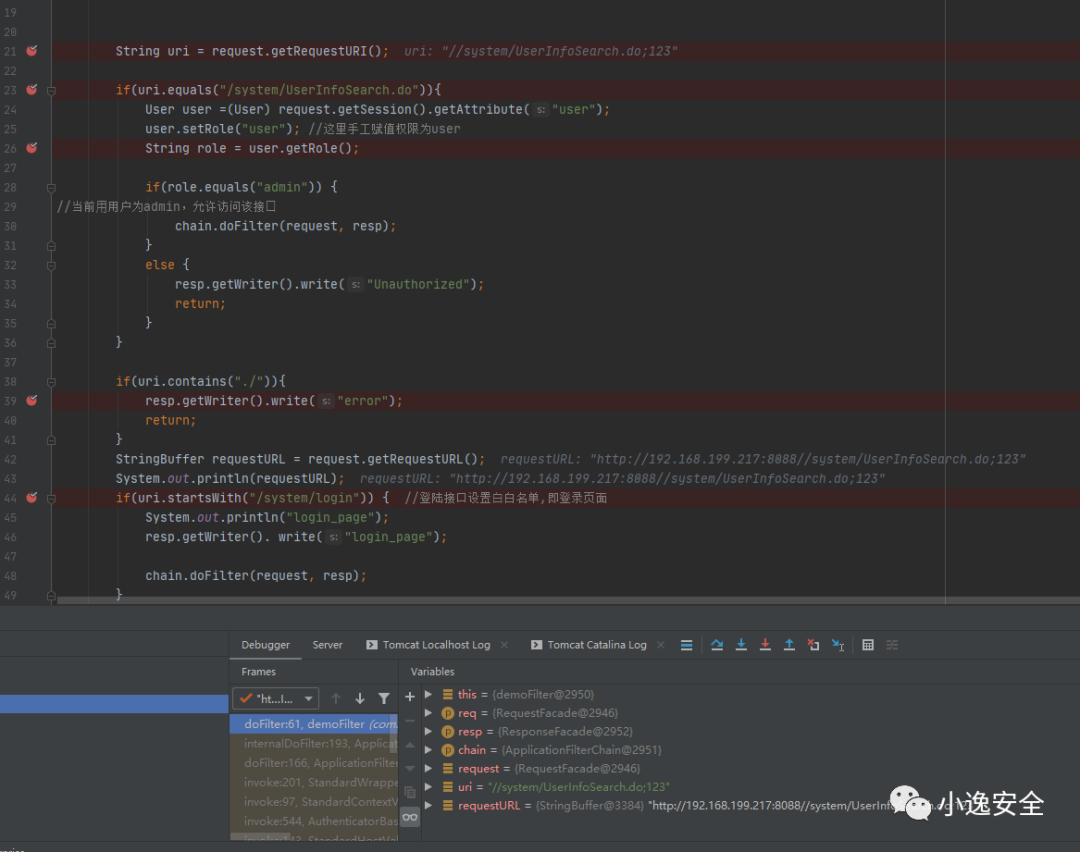The image size is (1080, 852).
Task: Expand the 'chain' variable node
Action: pos(428,749)
